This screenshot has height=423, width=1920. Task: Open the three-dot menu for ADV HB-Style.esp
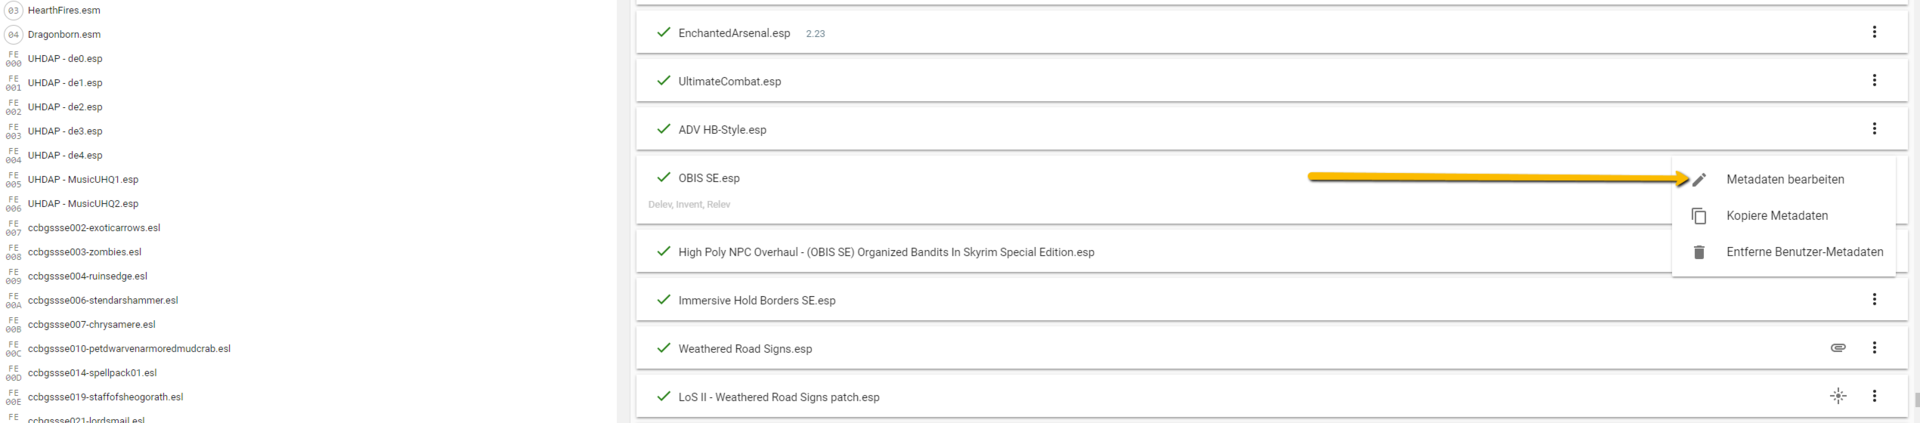1874,128
